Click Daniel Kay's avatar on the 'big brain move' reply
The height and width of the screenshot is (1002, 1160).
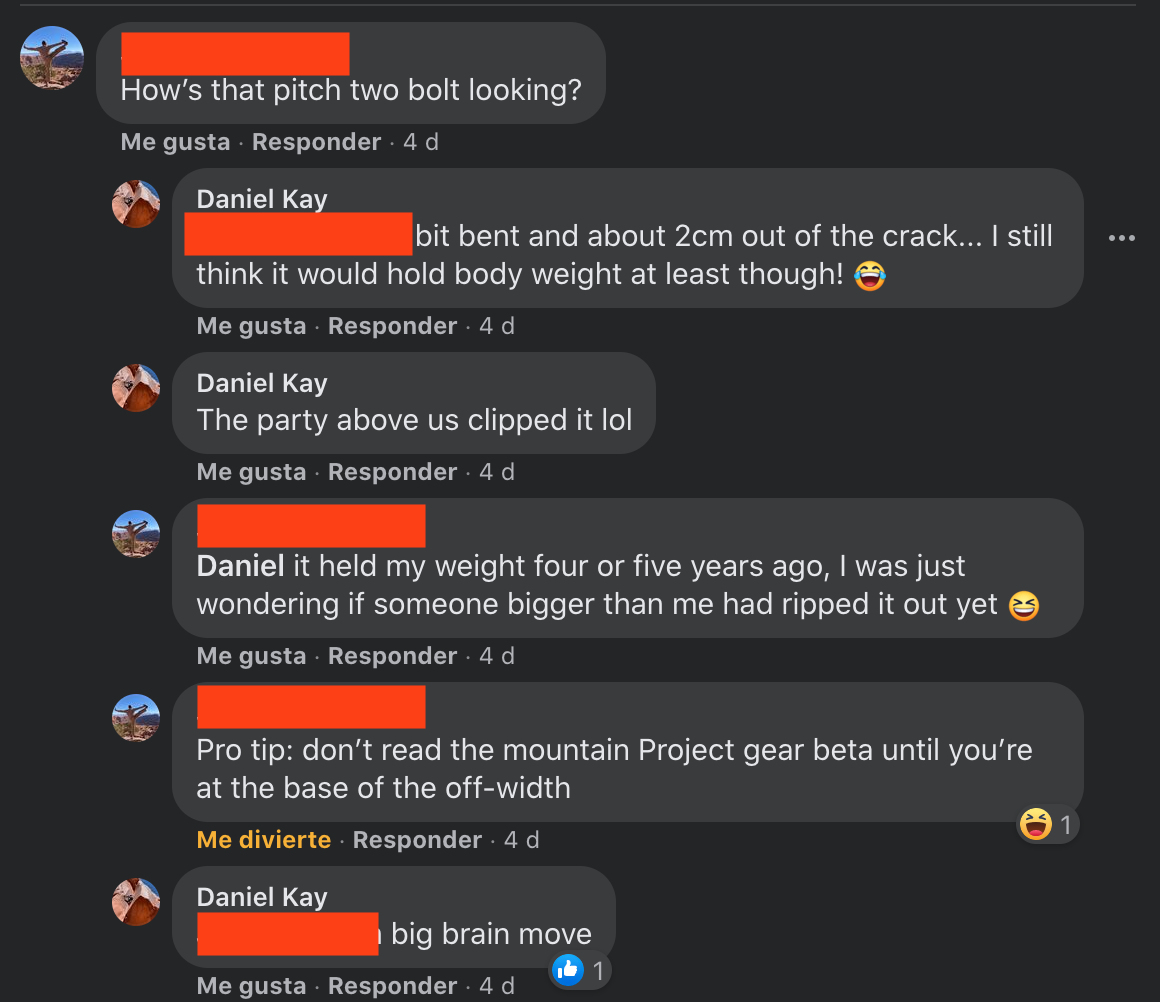(x=136, y=902)
